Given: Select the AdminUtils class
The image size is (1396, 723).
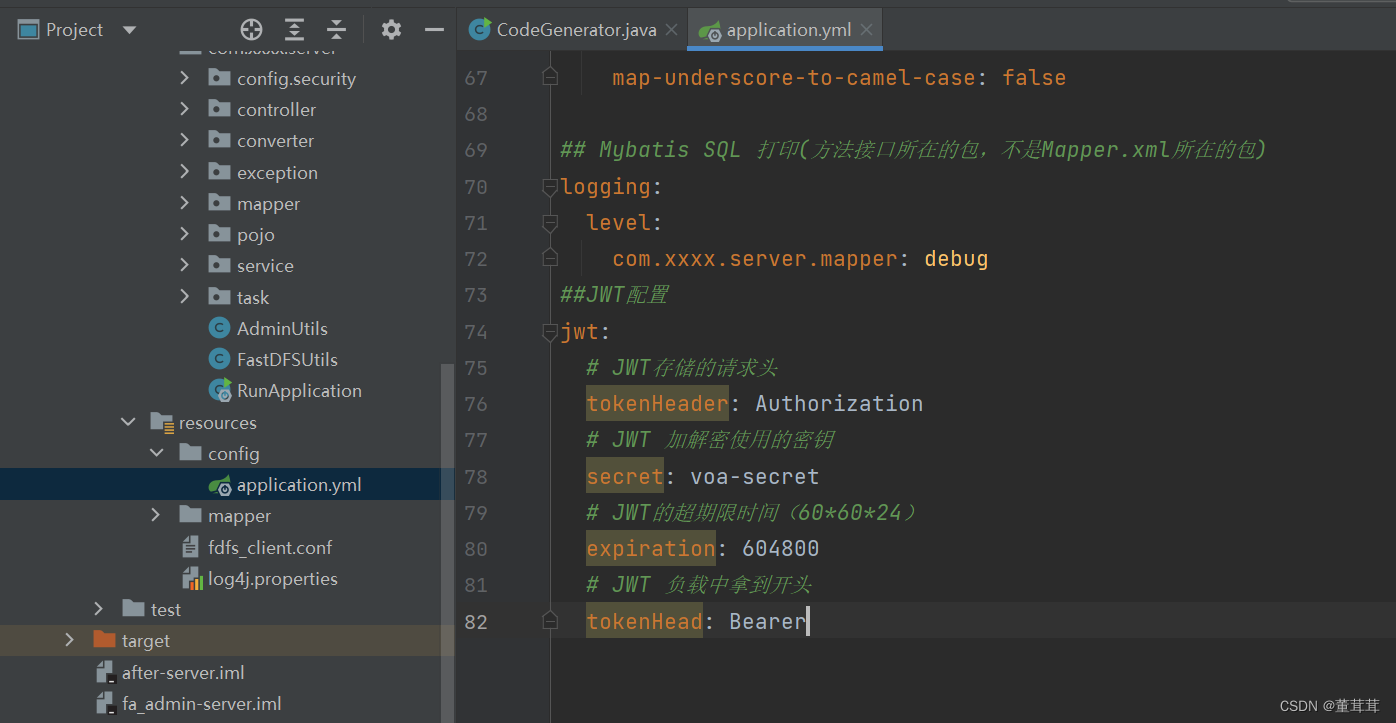Looking at the screenshot, I should point(282,328).
